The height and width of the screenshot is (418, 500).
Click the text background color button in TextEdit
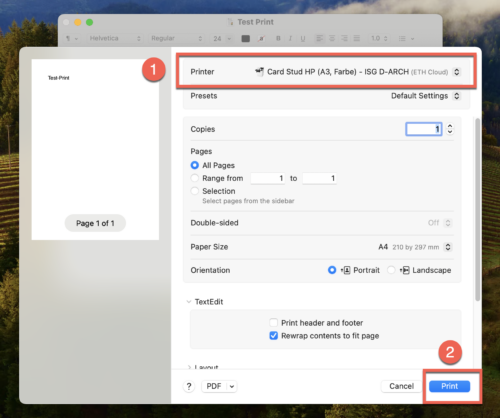pyautogui.click(x=262, y=39)
